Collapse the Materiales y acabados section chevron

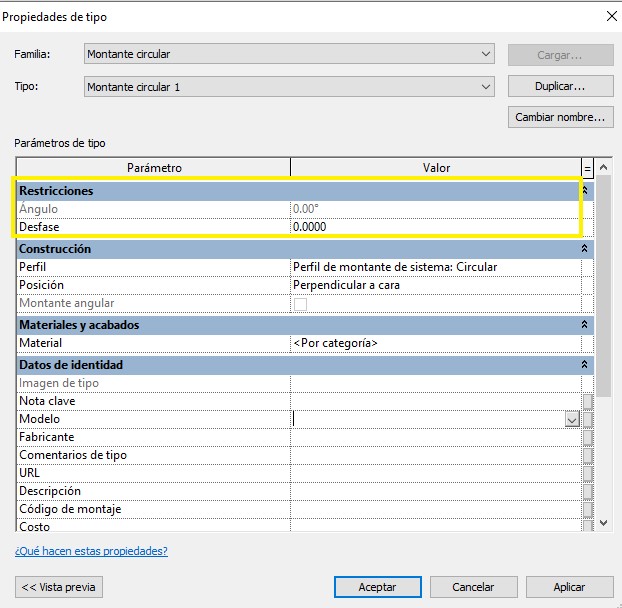[x=585, y=325]
